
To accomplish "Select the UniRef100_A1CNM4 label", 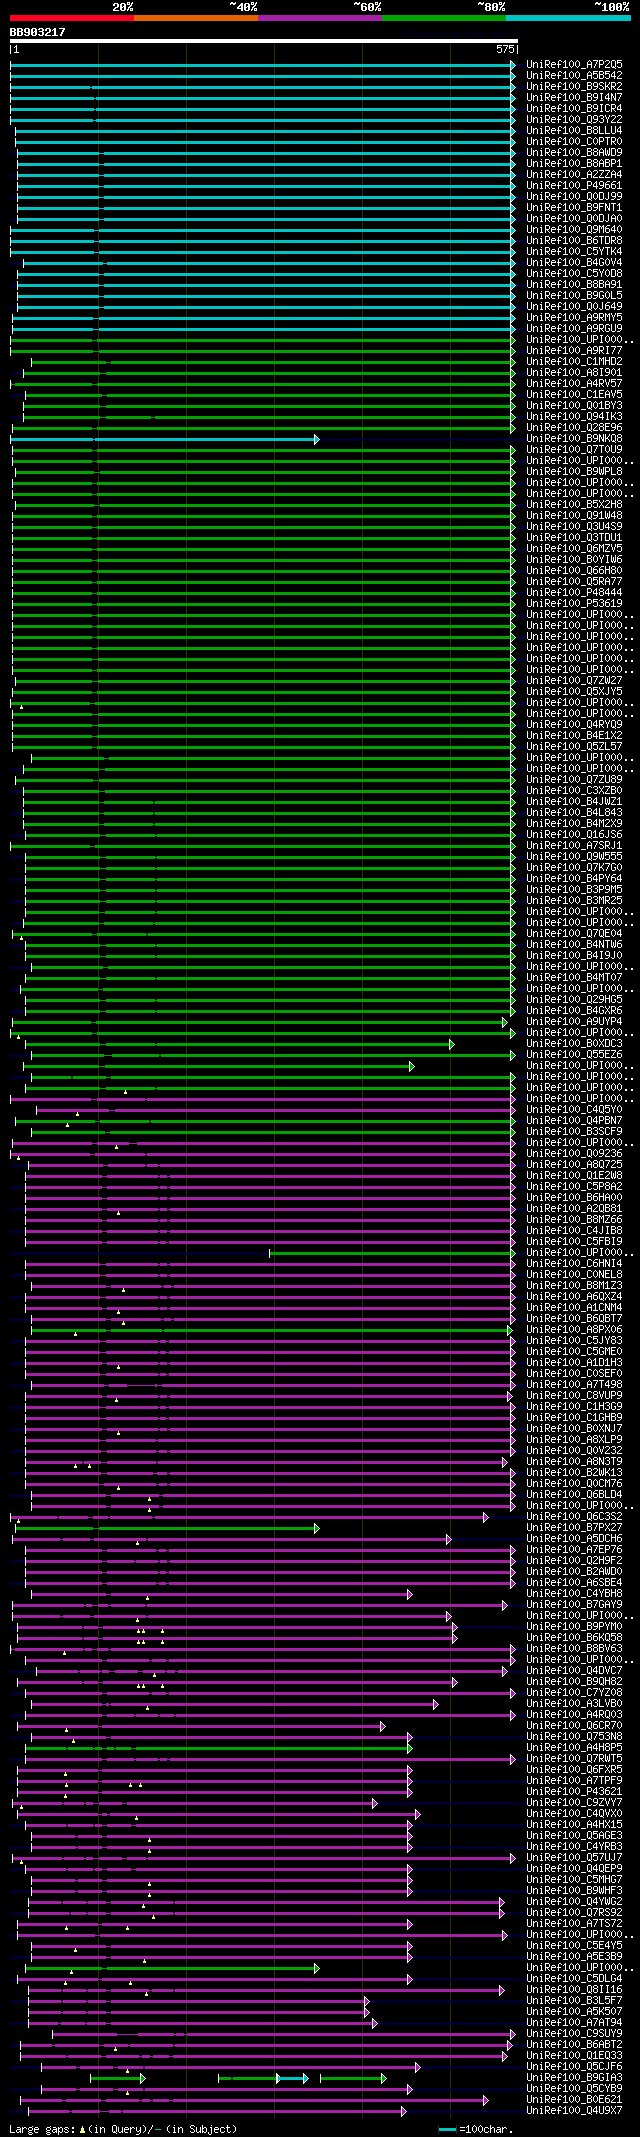I will [574, 1308].
